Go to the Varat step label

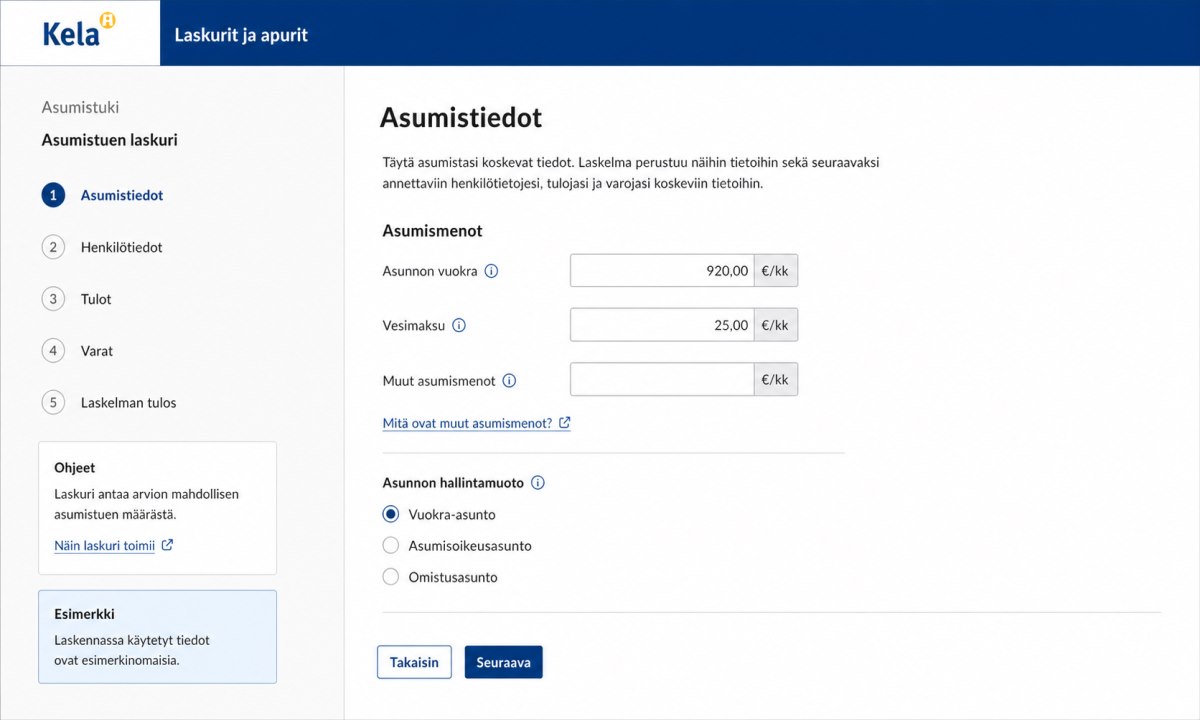click(x=97, y=351)
